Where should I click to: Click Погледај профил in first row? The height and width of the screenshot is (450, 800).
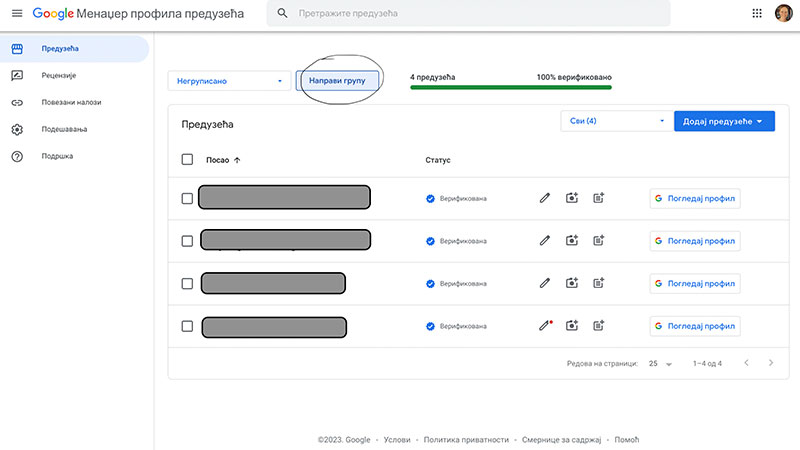point(695,198)
